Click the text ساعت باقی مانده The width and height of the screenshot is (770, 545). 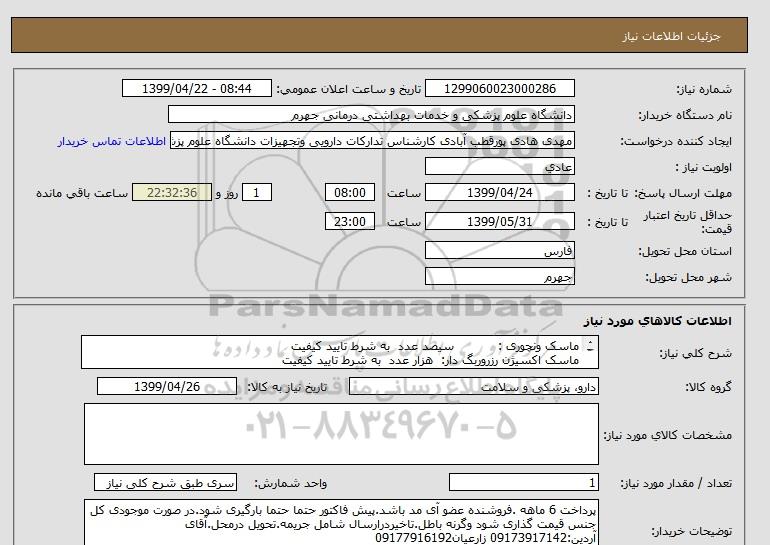(82, 193)
